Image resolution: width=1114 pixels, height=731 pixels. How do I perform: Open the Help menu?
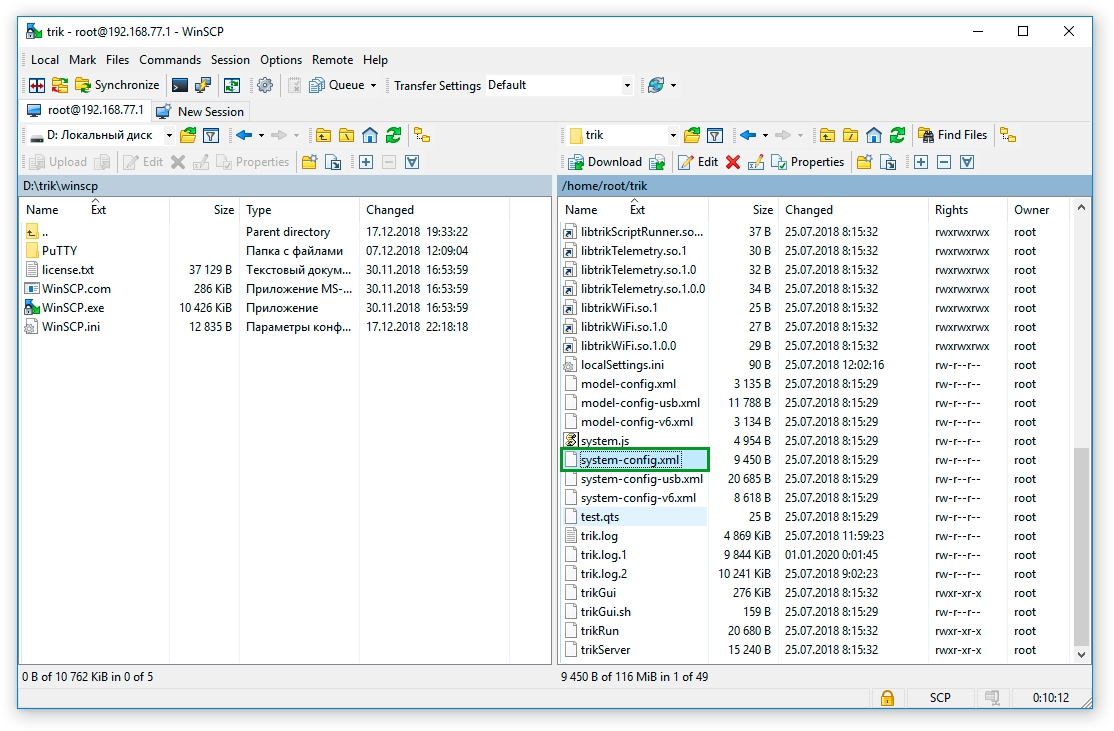(375, 60)
